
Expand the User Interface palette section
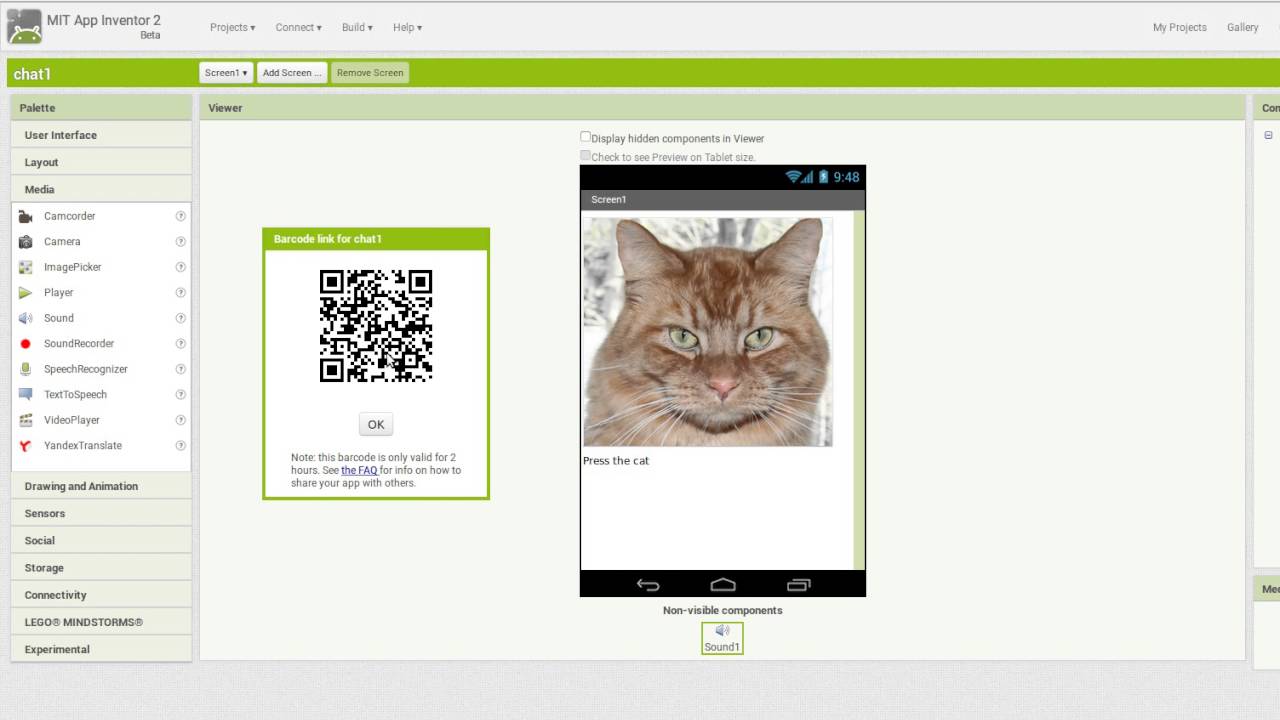[101, 135]
